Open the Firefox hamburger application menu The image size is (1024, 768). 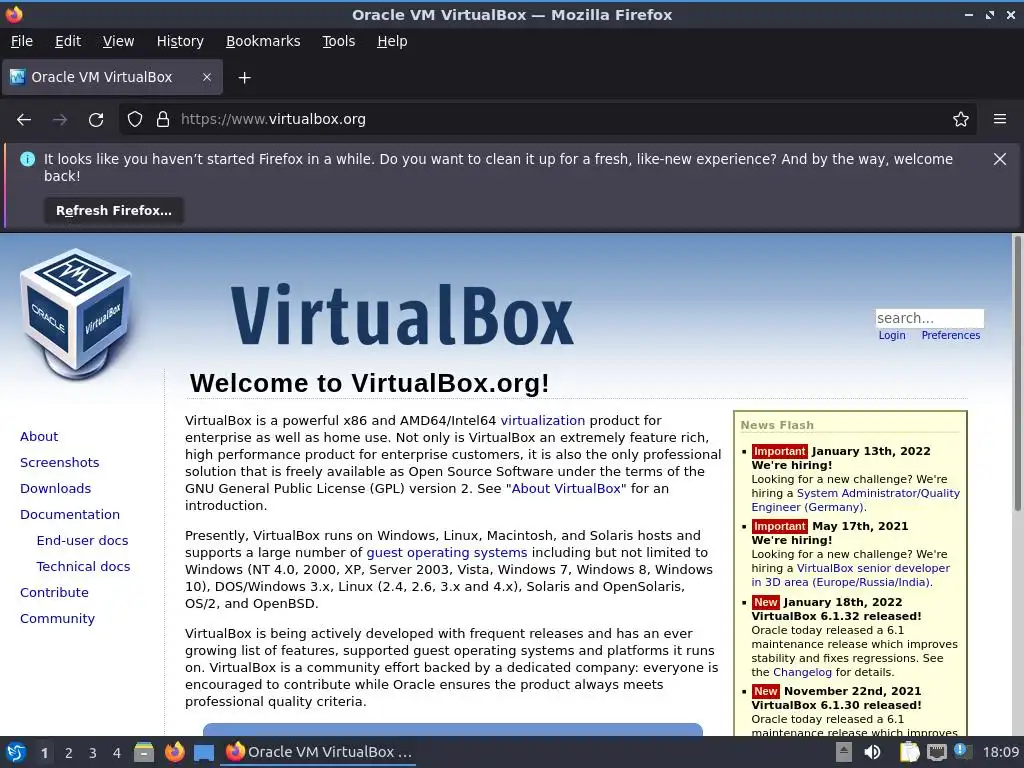tap(1000, 120)
